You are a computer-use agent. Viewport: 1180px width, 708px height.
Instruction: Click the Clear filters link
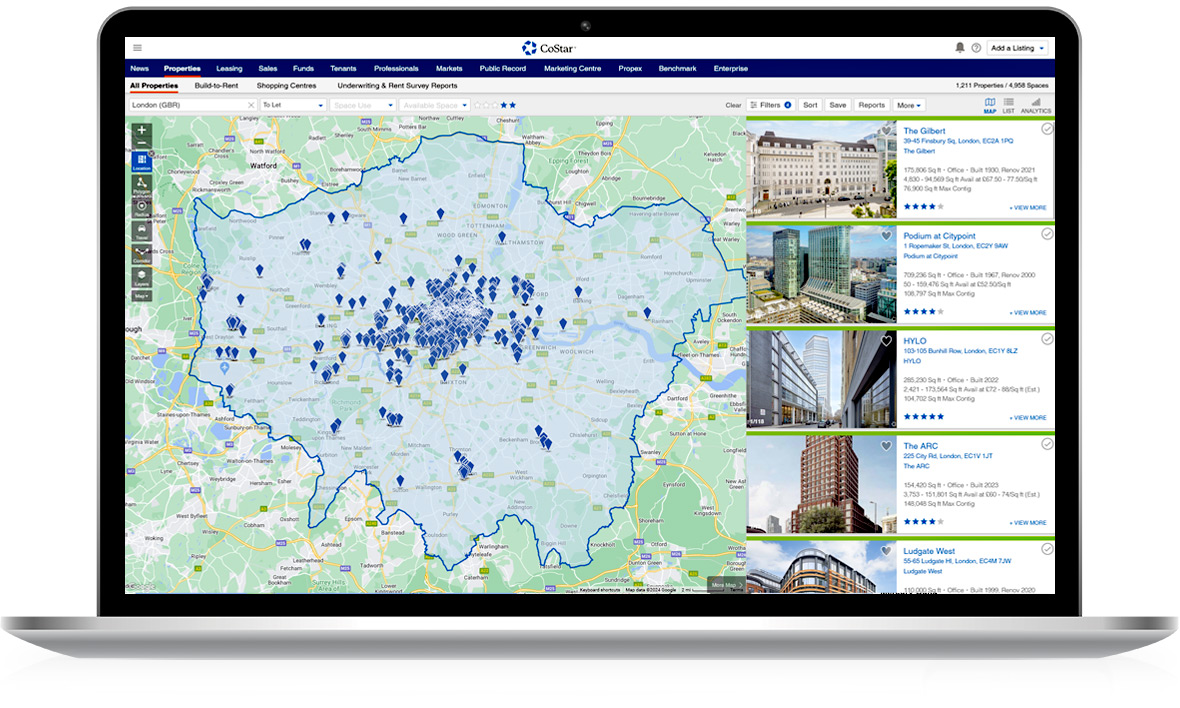coord(733,105)
